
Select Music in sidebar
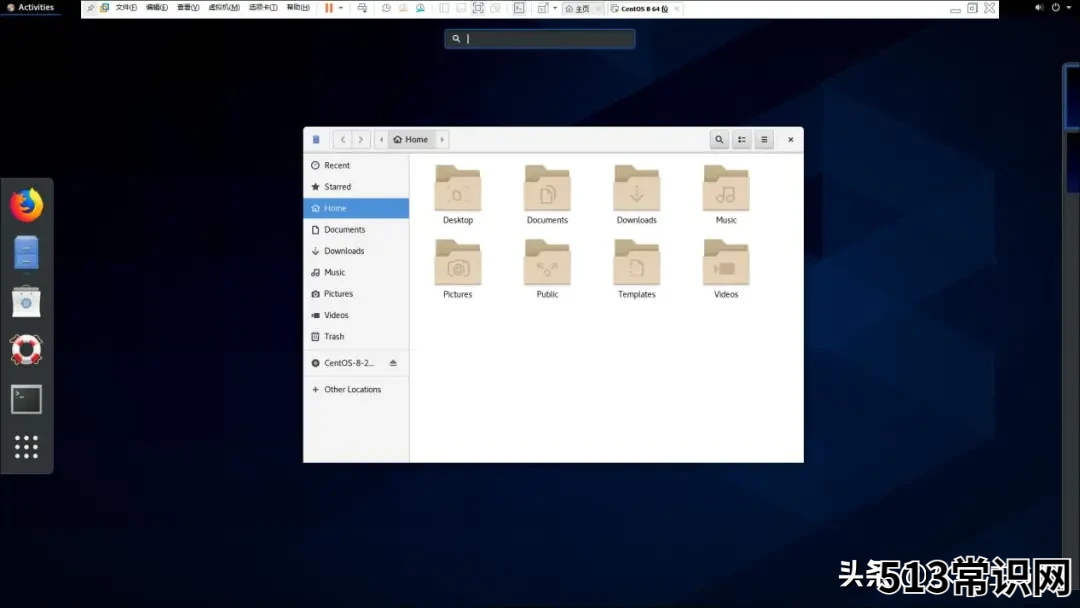pyautogui.click(x=356, y=272)
